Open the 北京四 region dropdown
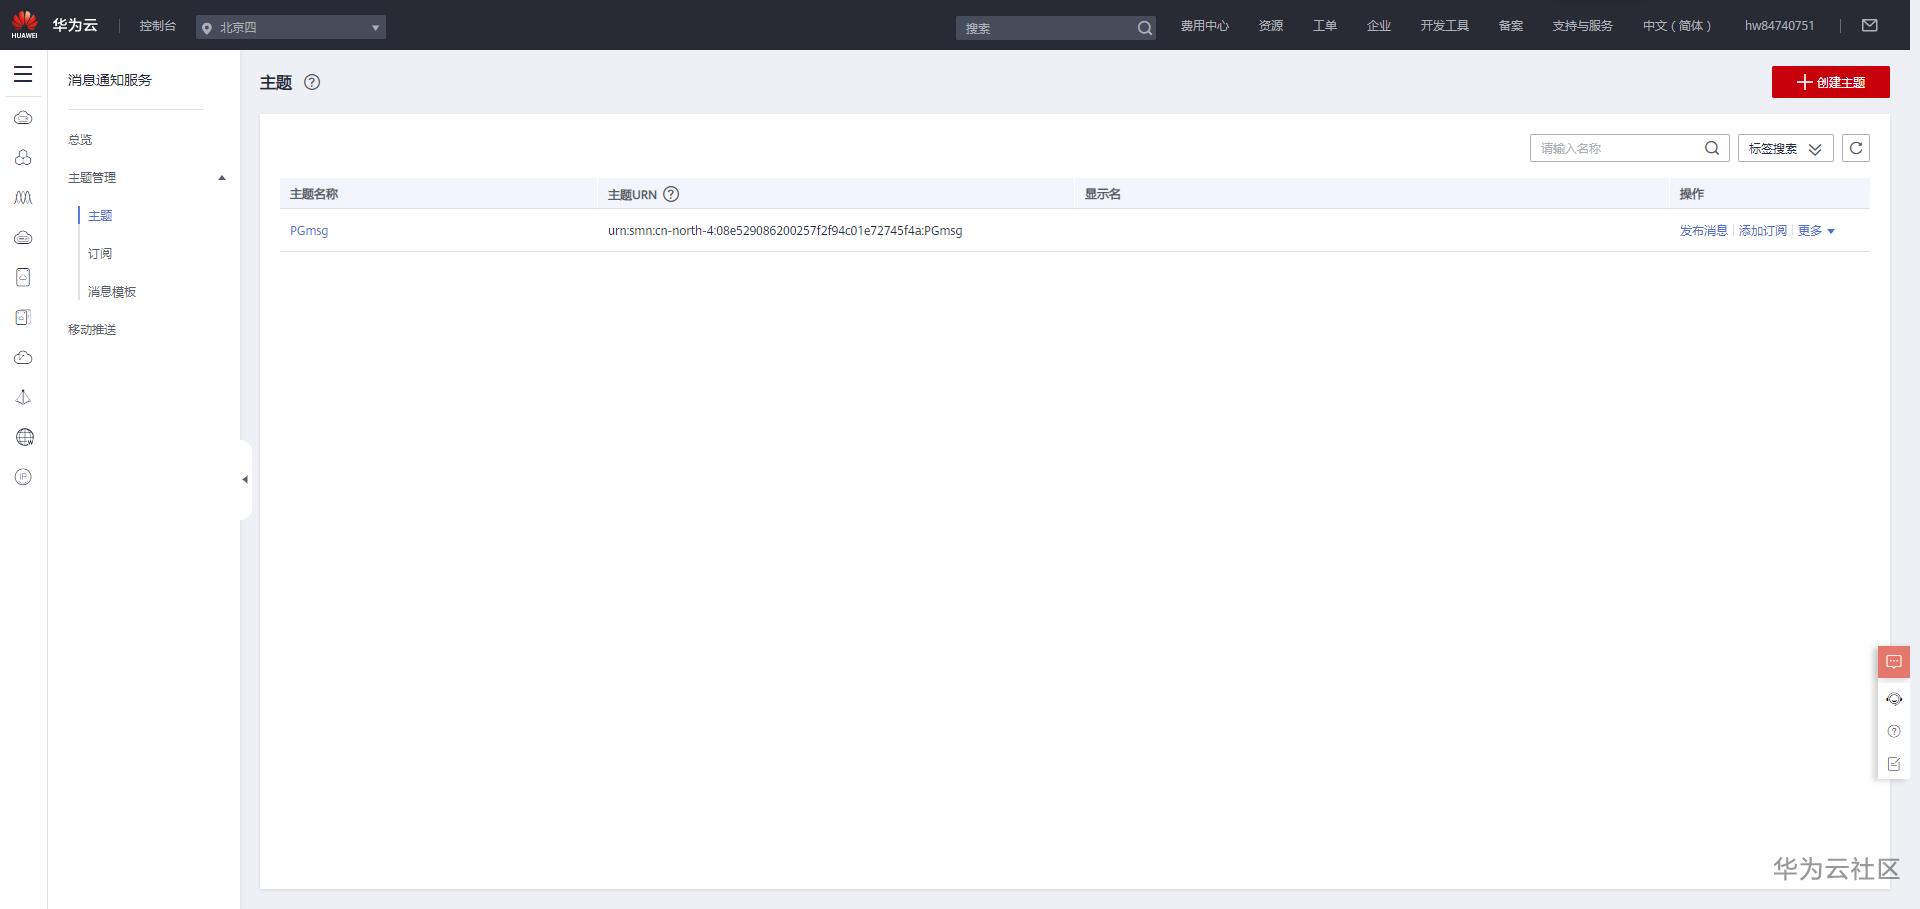Image resolution: width=1920 pixels, height=909 pixels. pyautogui.click(x=291, y=27)
